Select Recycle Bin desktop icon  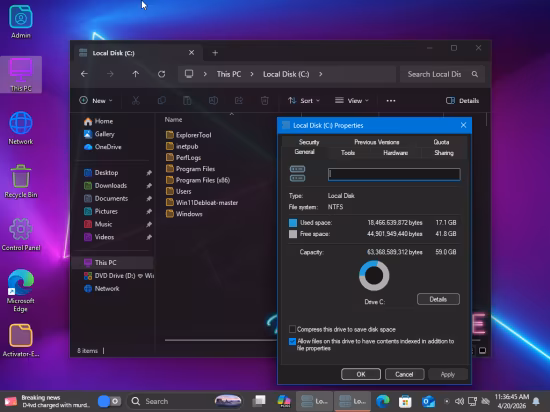pos(21,181)
